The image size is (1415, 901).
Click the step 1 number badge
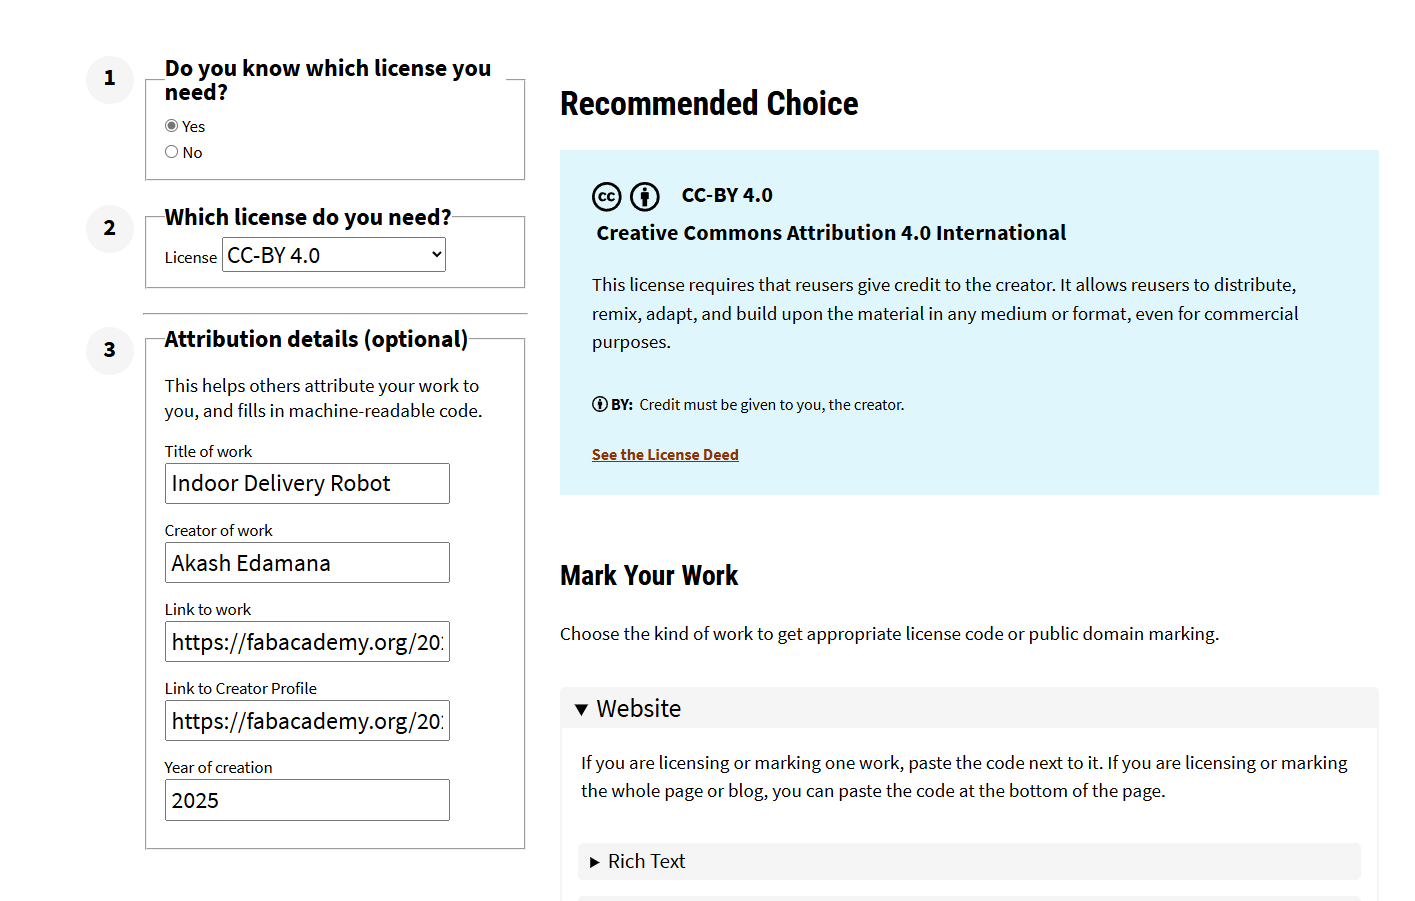click(x=110, y=79)
